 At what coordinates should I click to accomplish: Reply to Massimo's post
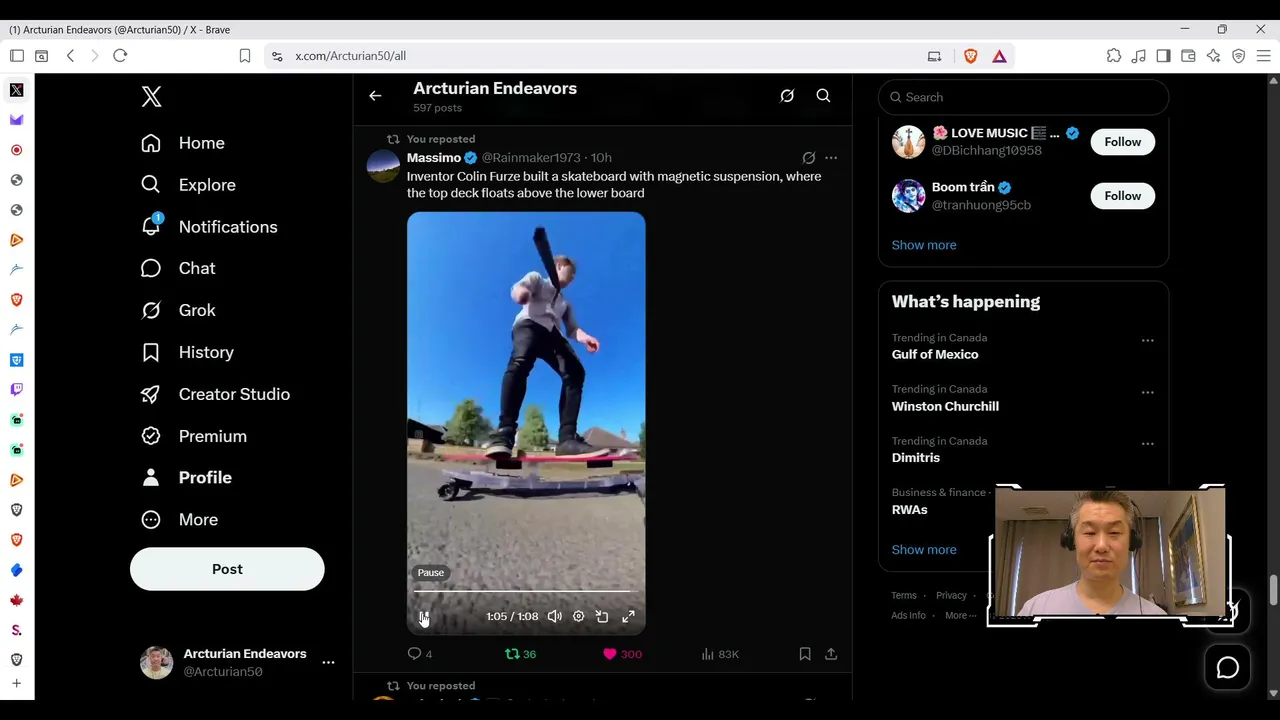[420, 654]
